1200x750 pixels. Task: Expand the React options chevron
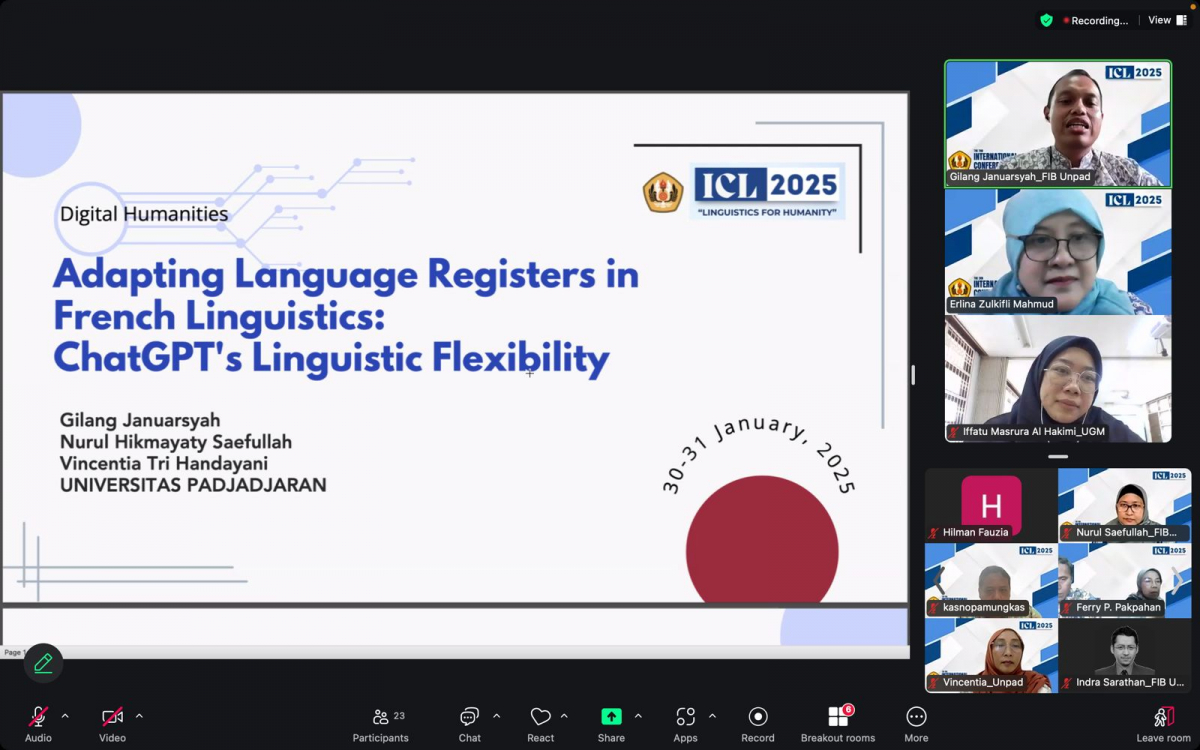[564, 716]
